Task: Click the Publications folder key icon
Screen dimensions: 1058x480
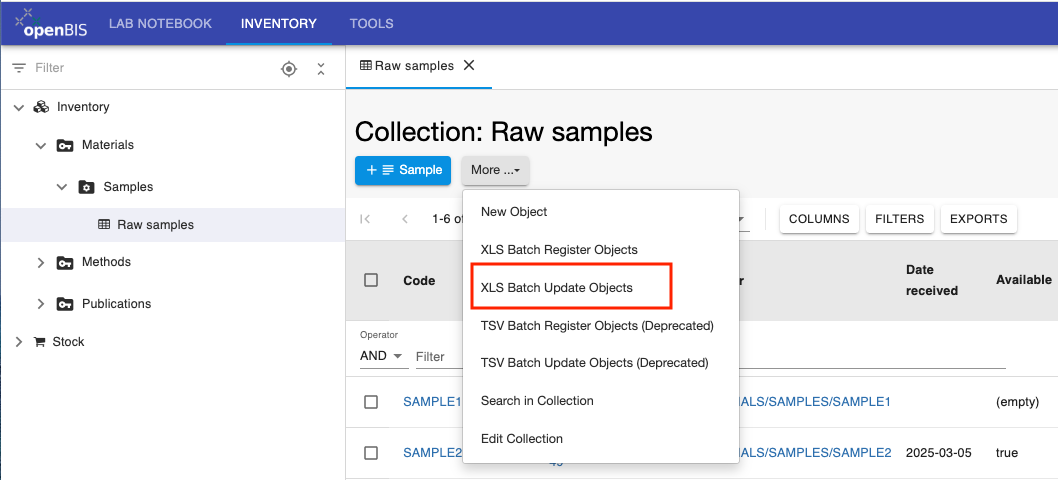Action: [65, 304]
